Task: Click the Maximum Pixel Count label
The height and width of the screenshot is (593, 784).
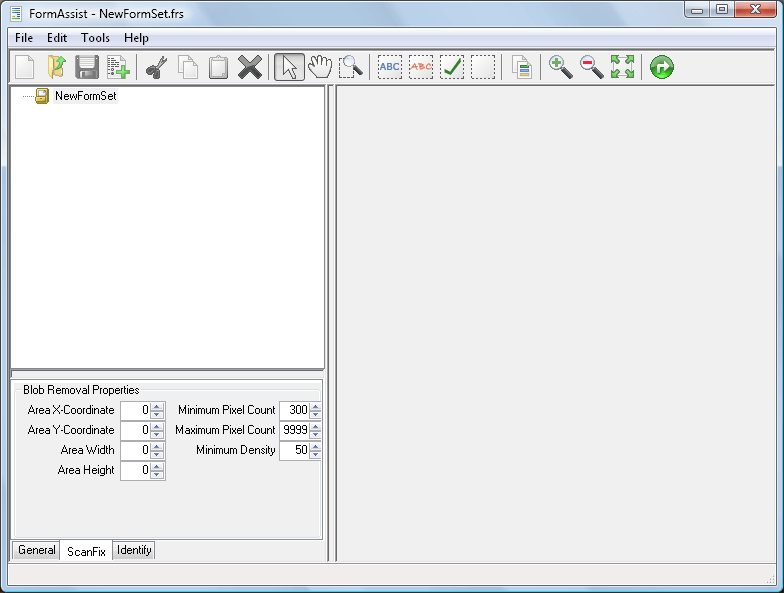Action: click(x=225, y=430)
